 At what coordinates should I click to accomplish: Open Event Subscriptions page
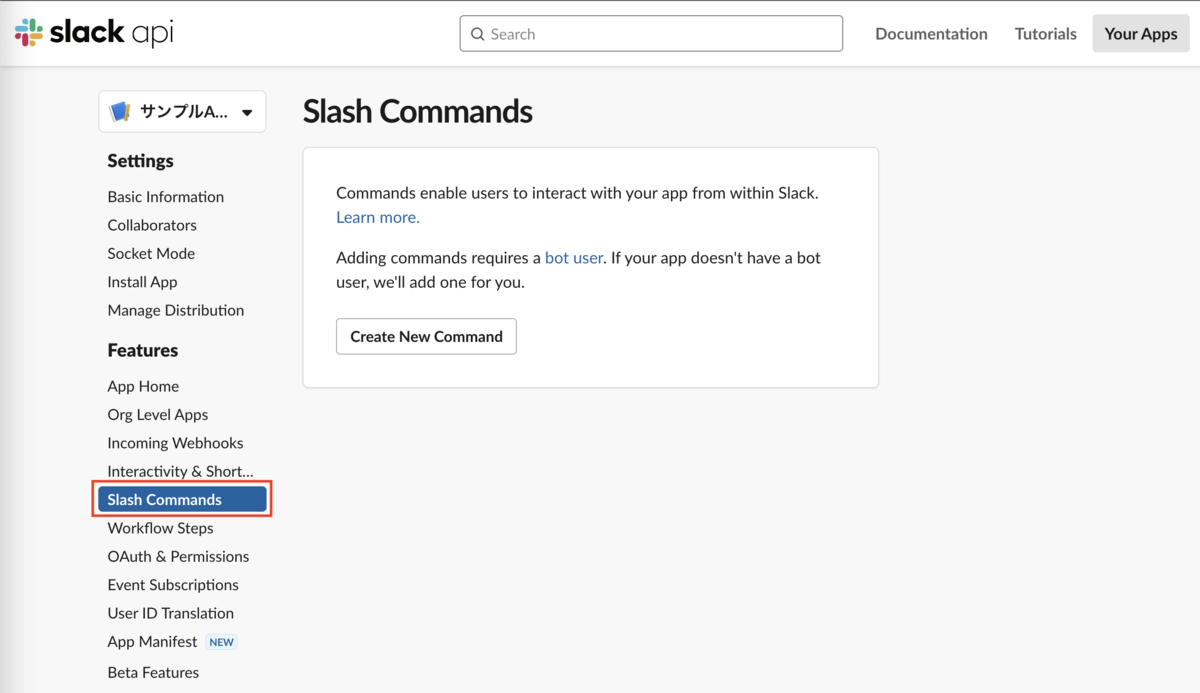(173, 585)
